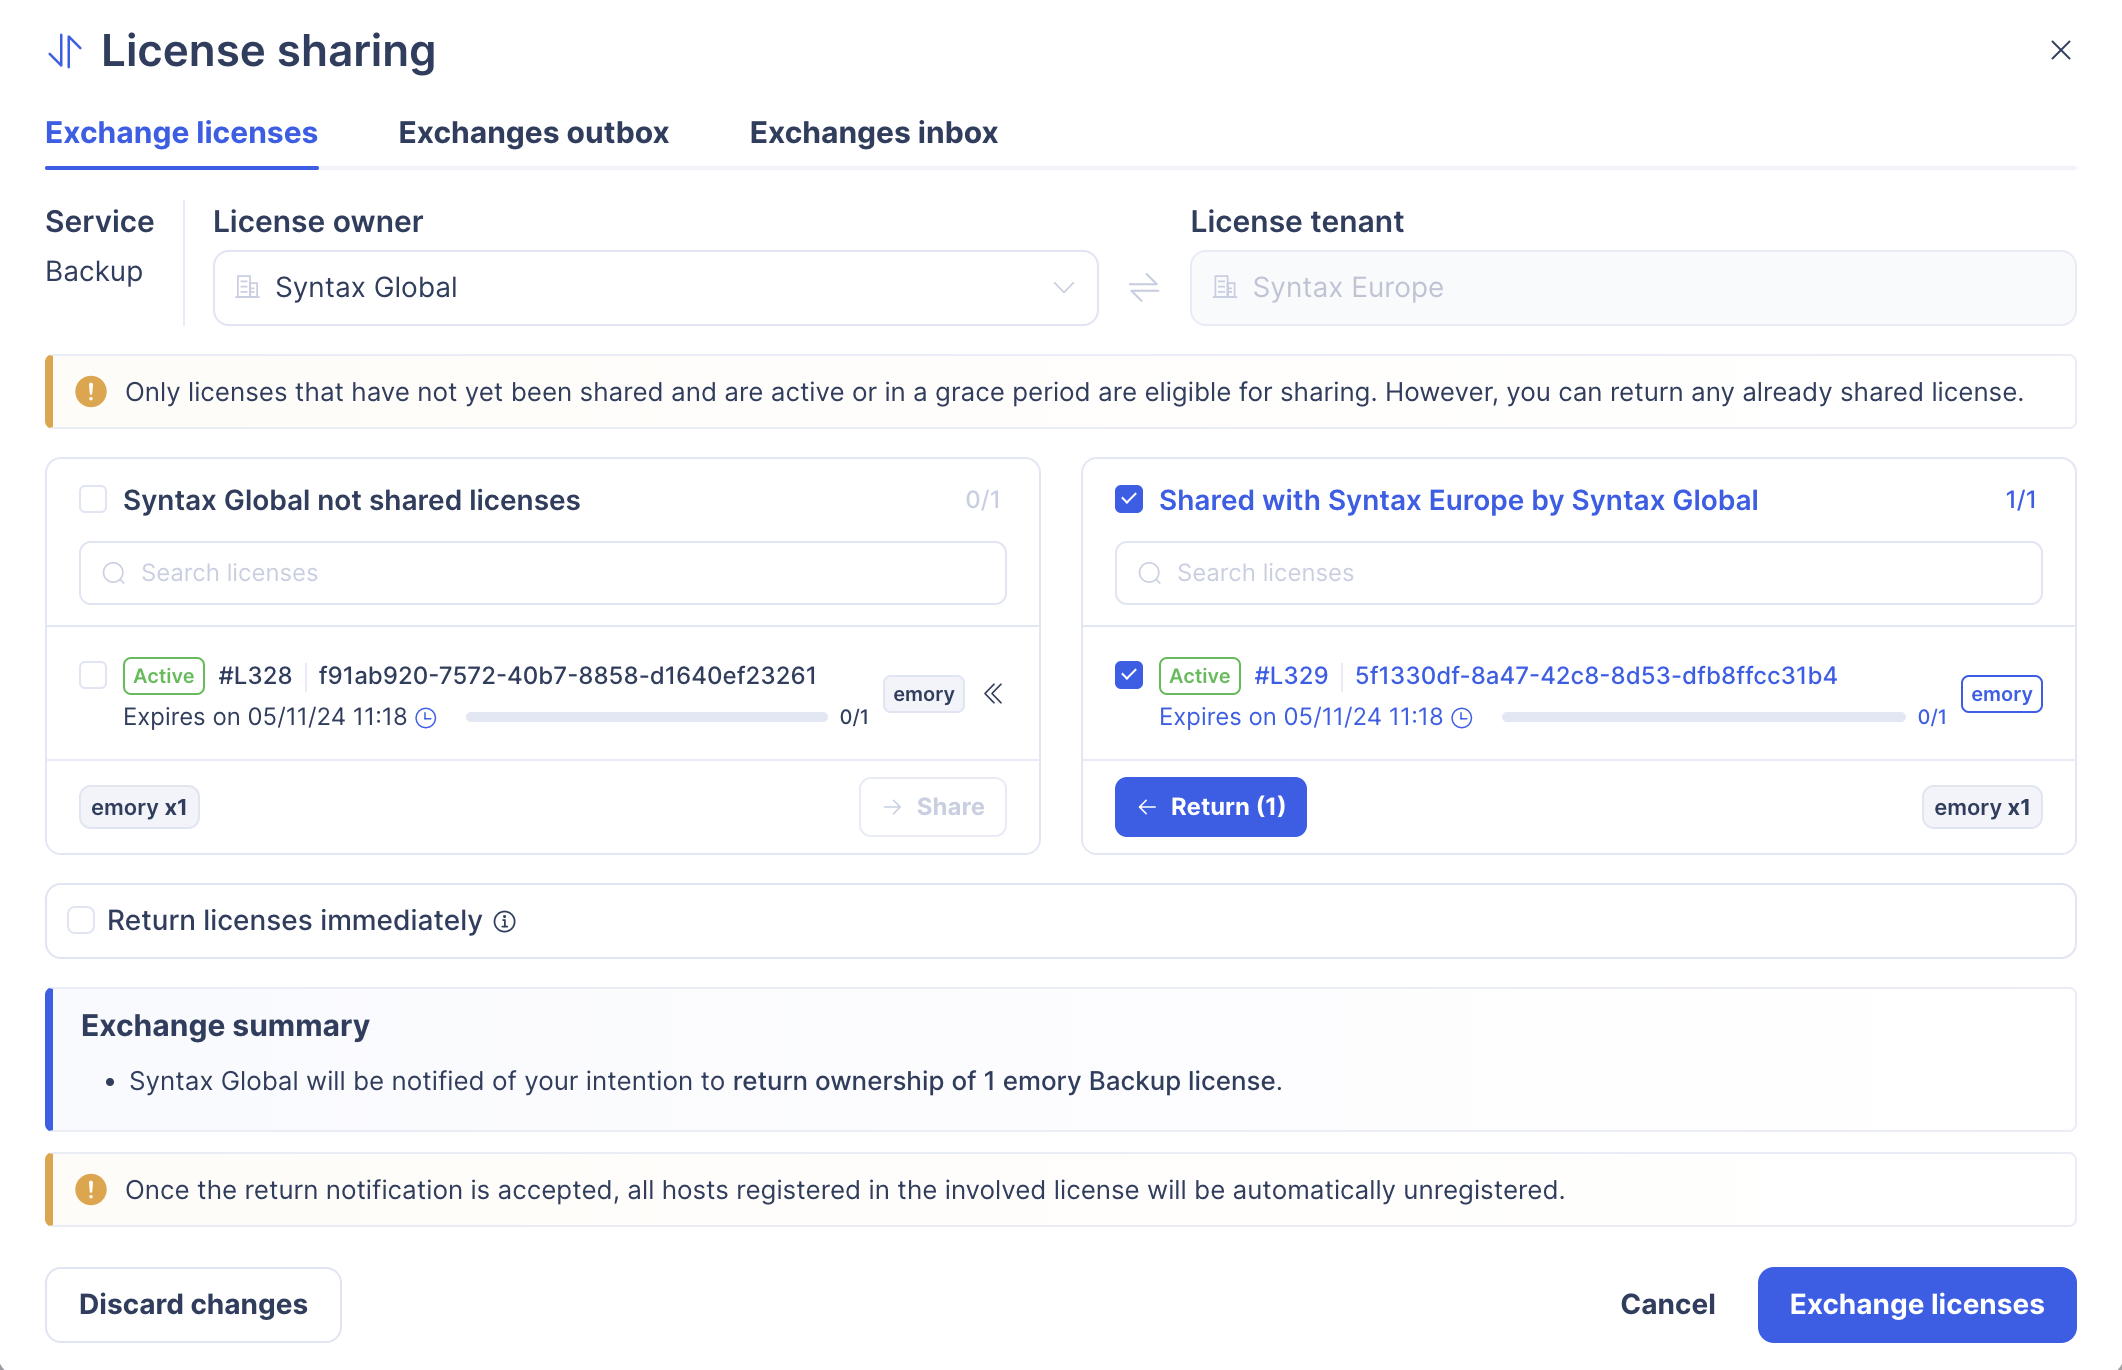Screen dimensions: 2122x1370
Task: Click the clock icon next to L329 expiry
Action: (1462, 718)
